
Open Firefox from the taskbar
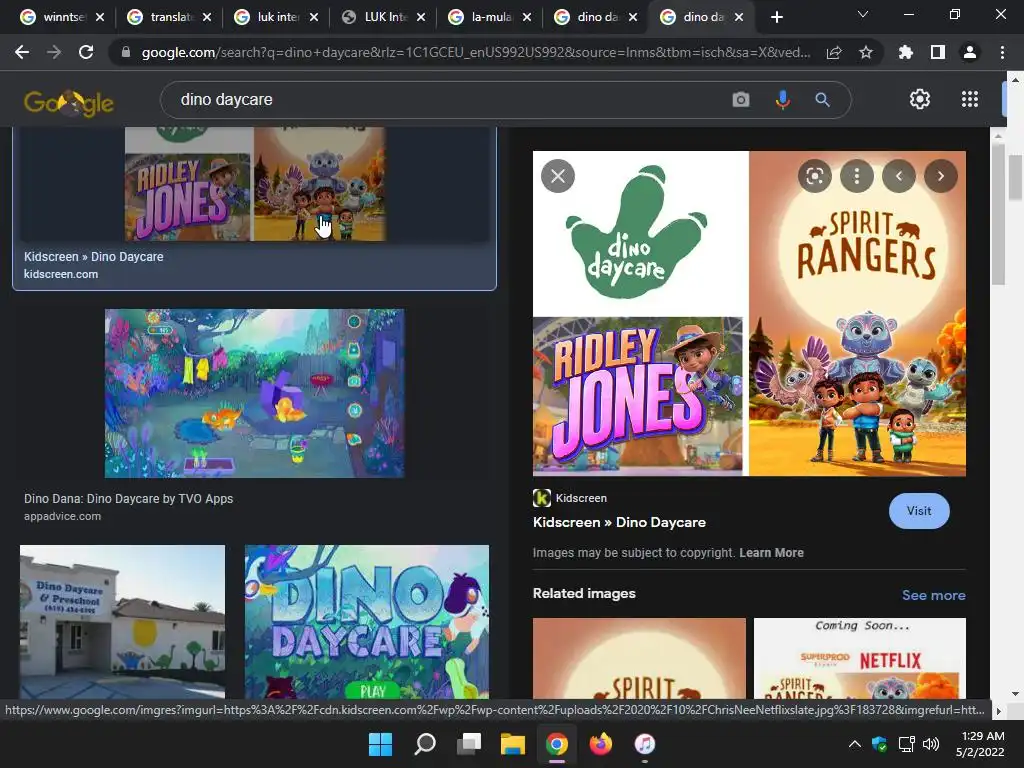(x=600, y=744)
